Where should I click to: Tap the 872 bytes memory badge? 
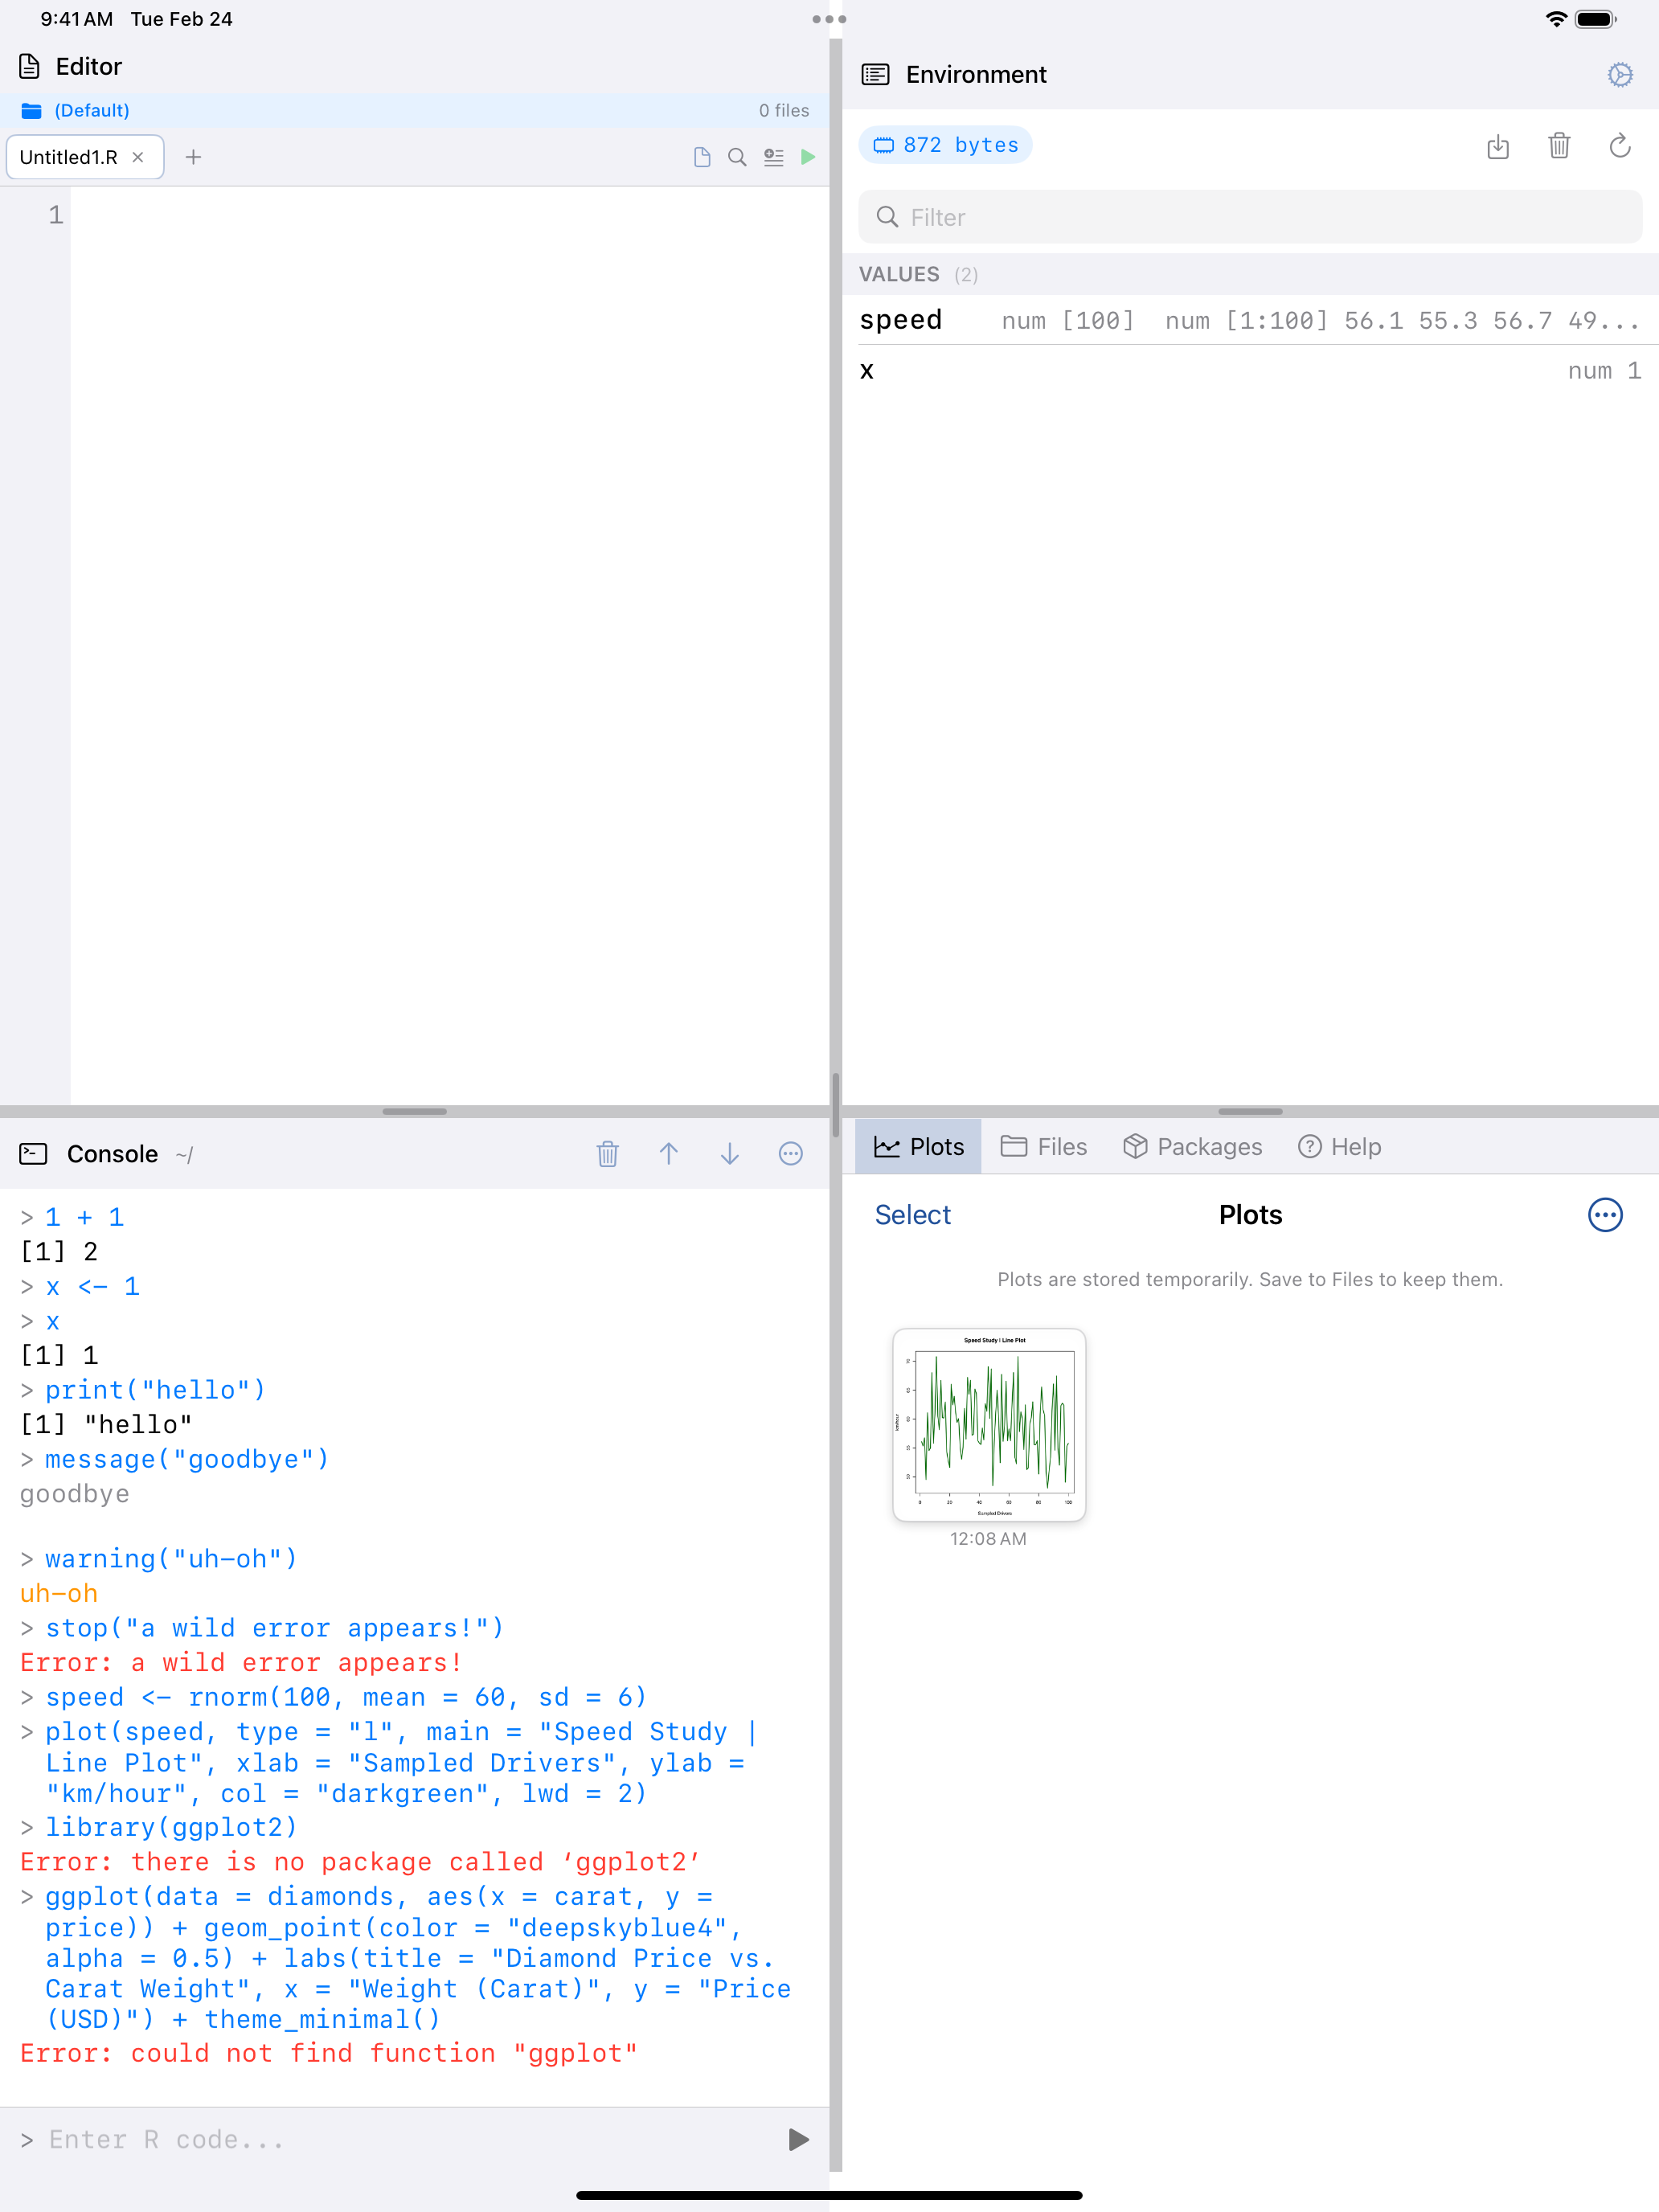coord(944,144)
